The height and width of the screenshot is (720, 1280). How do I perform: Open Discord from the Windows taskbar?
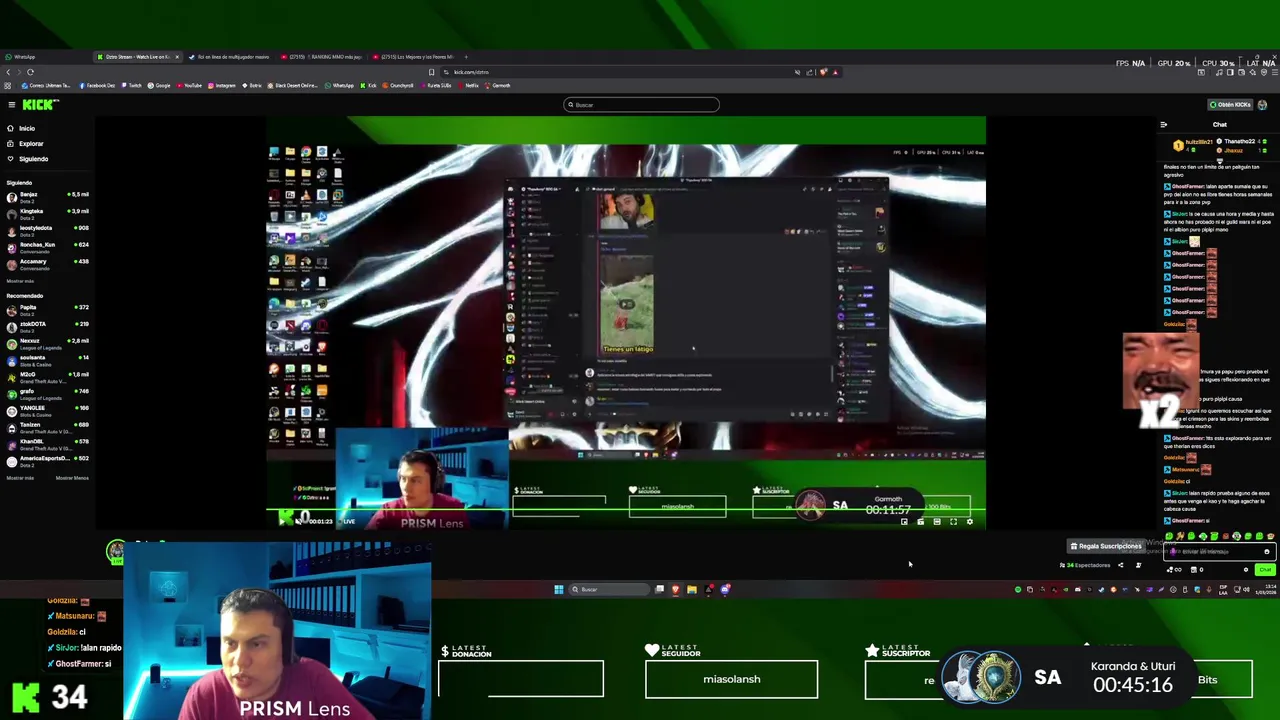[x=725, y=589]
